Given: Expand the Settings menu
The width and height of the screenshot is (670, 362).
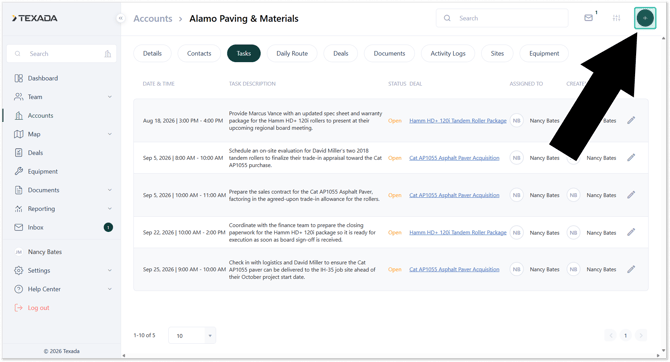Looking at the screenshot, I should (109, 270).
